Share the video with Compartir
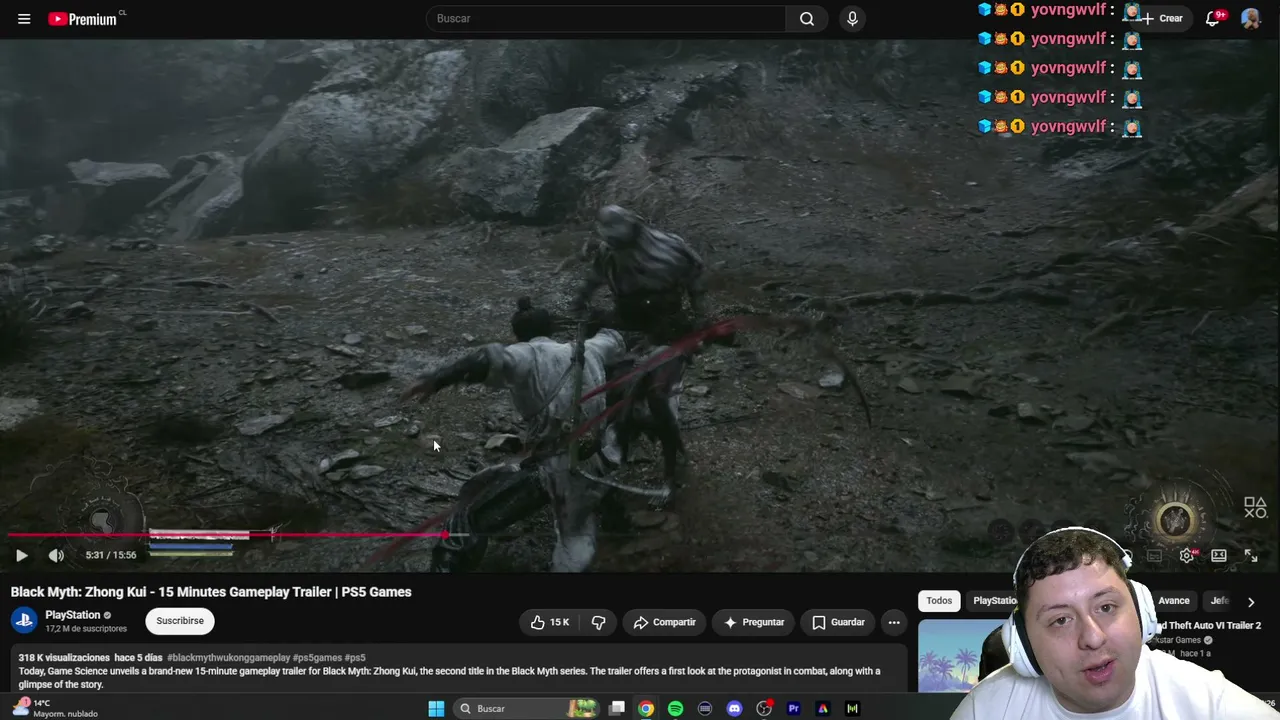The height and width of the screenshot is (720, 1280). coord(664,622)
